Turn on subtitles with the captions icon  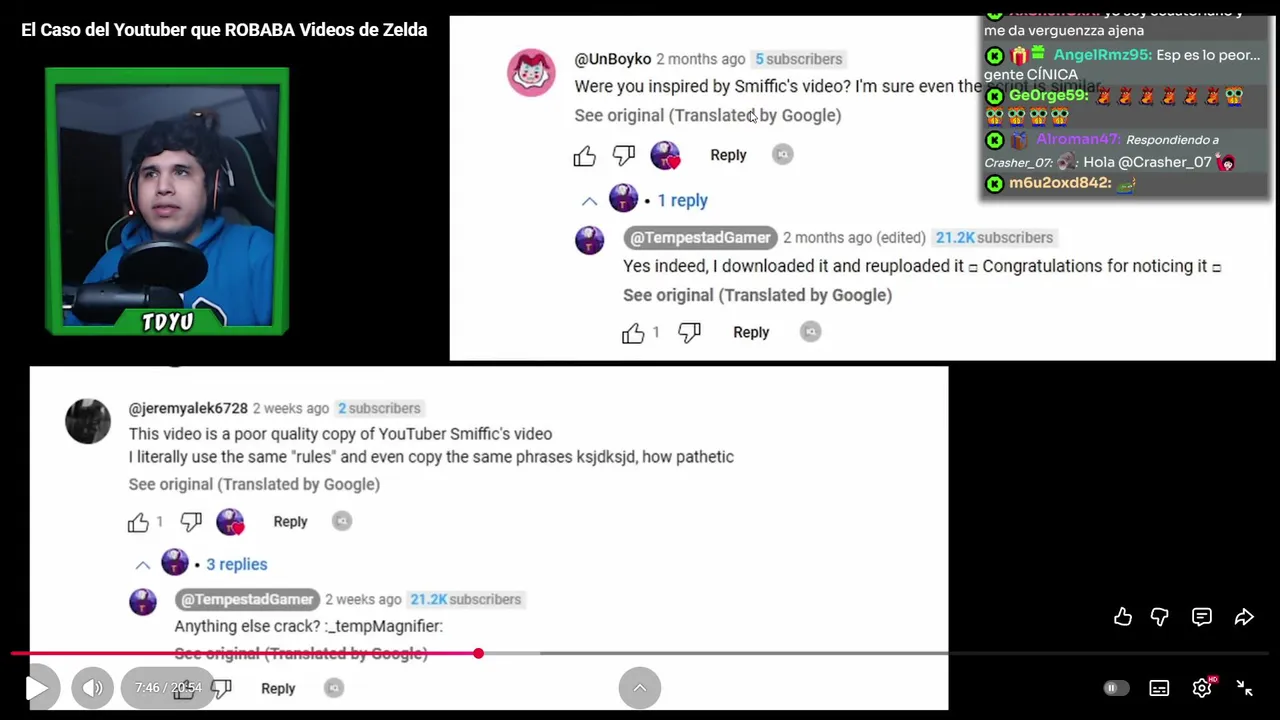tap(1159, 688)
